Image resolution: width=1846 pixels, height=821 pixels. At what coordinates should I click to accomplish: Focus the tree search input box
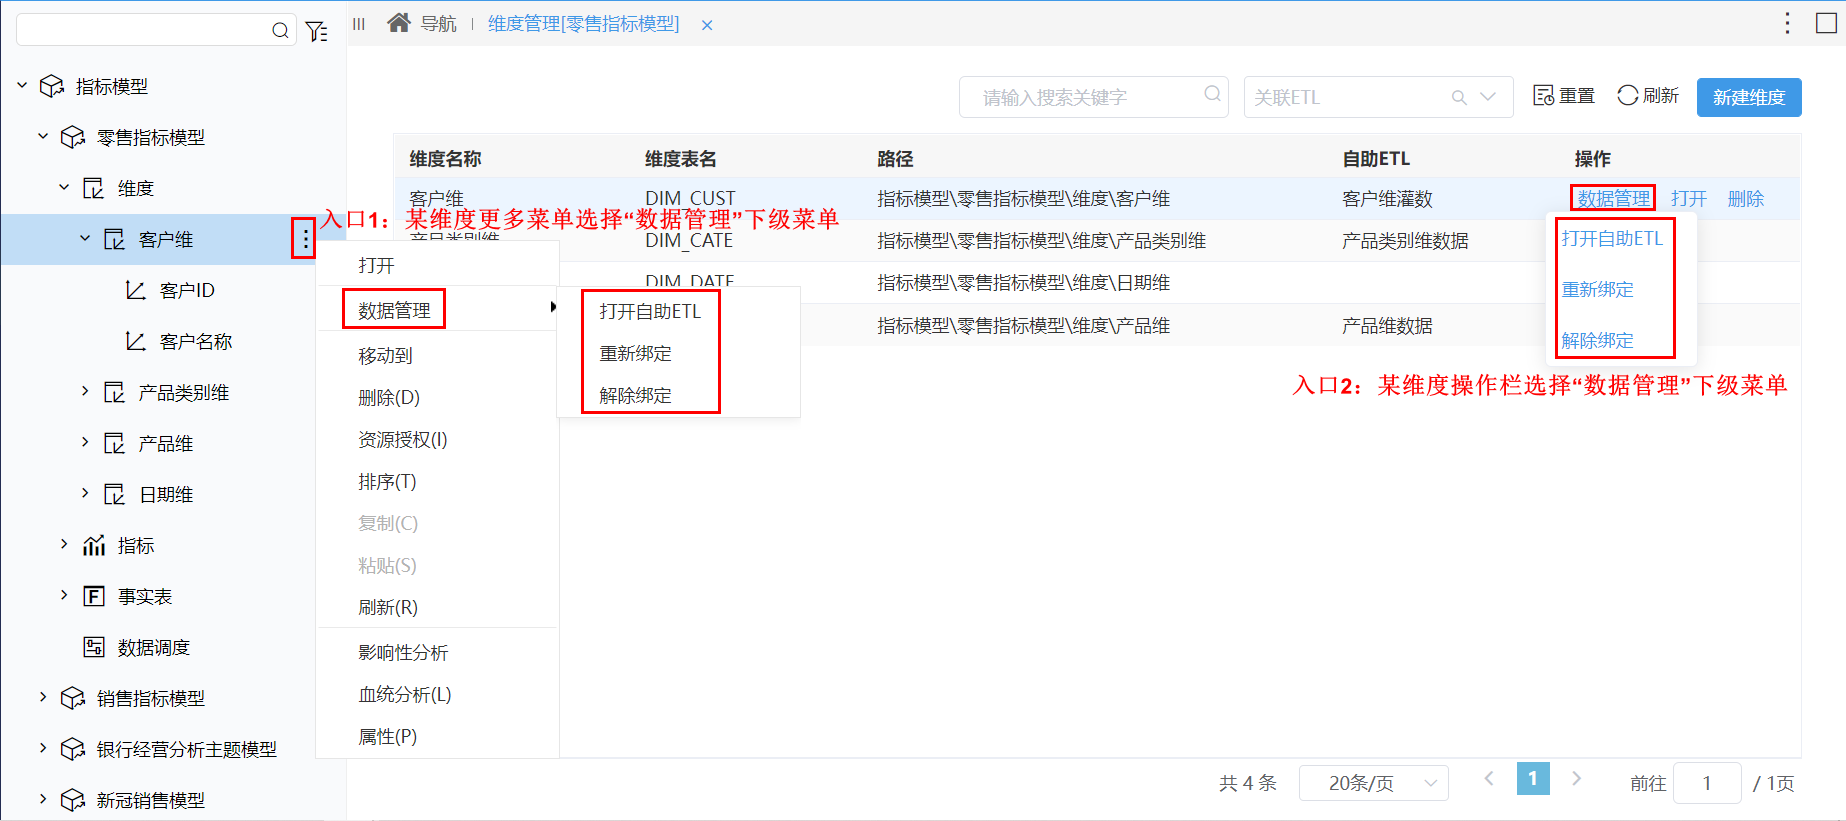point(156,30)
